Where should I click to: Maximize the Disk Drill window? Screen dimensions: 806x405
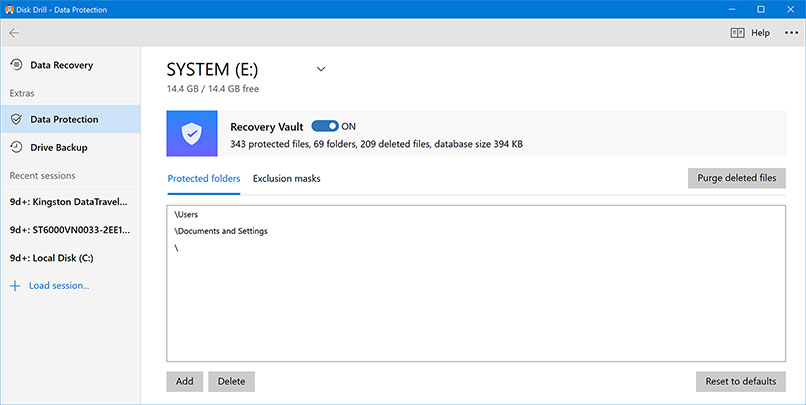(x=761, y=9)
